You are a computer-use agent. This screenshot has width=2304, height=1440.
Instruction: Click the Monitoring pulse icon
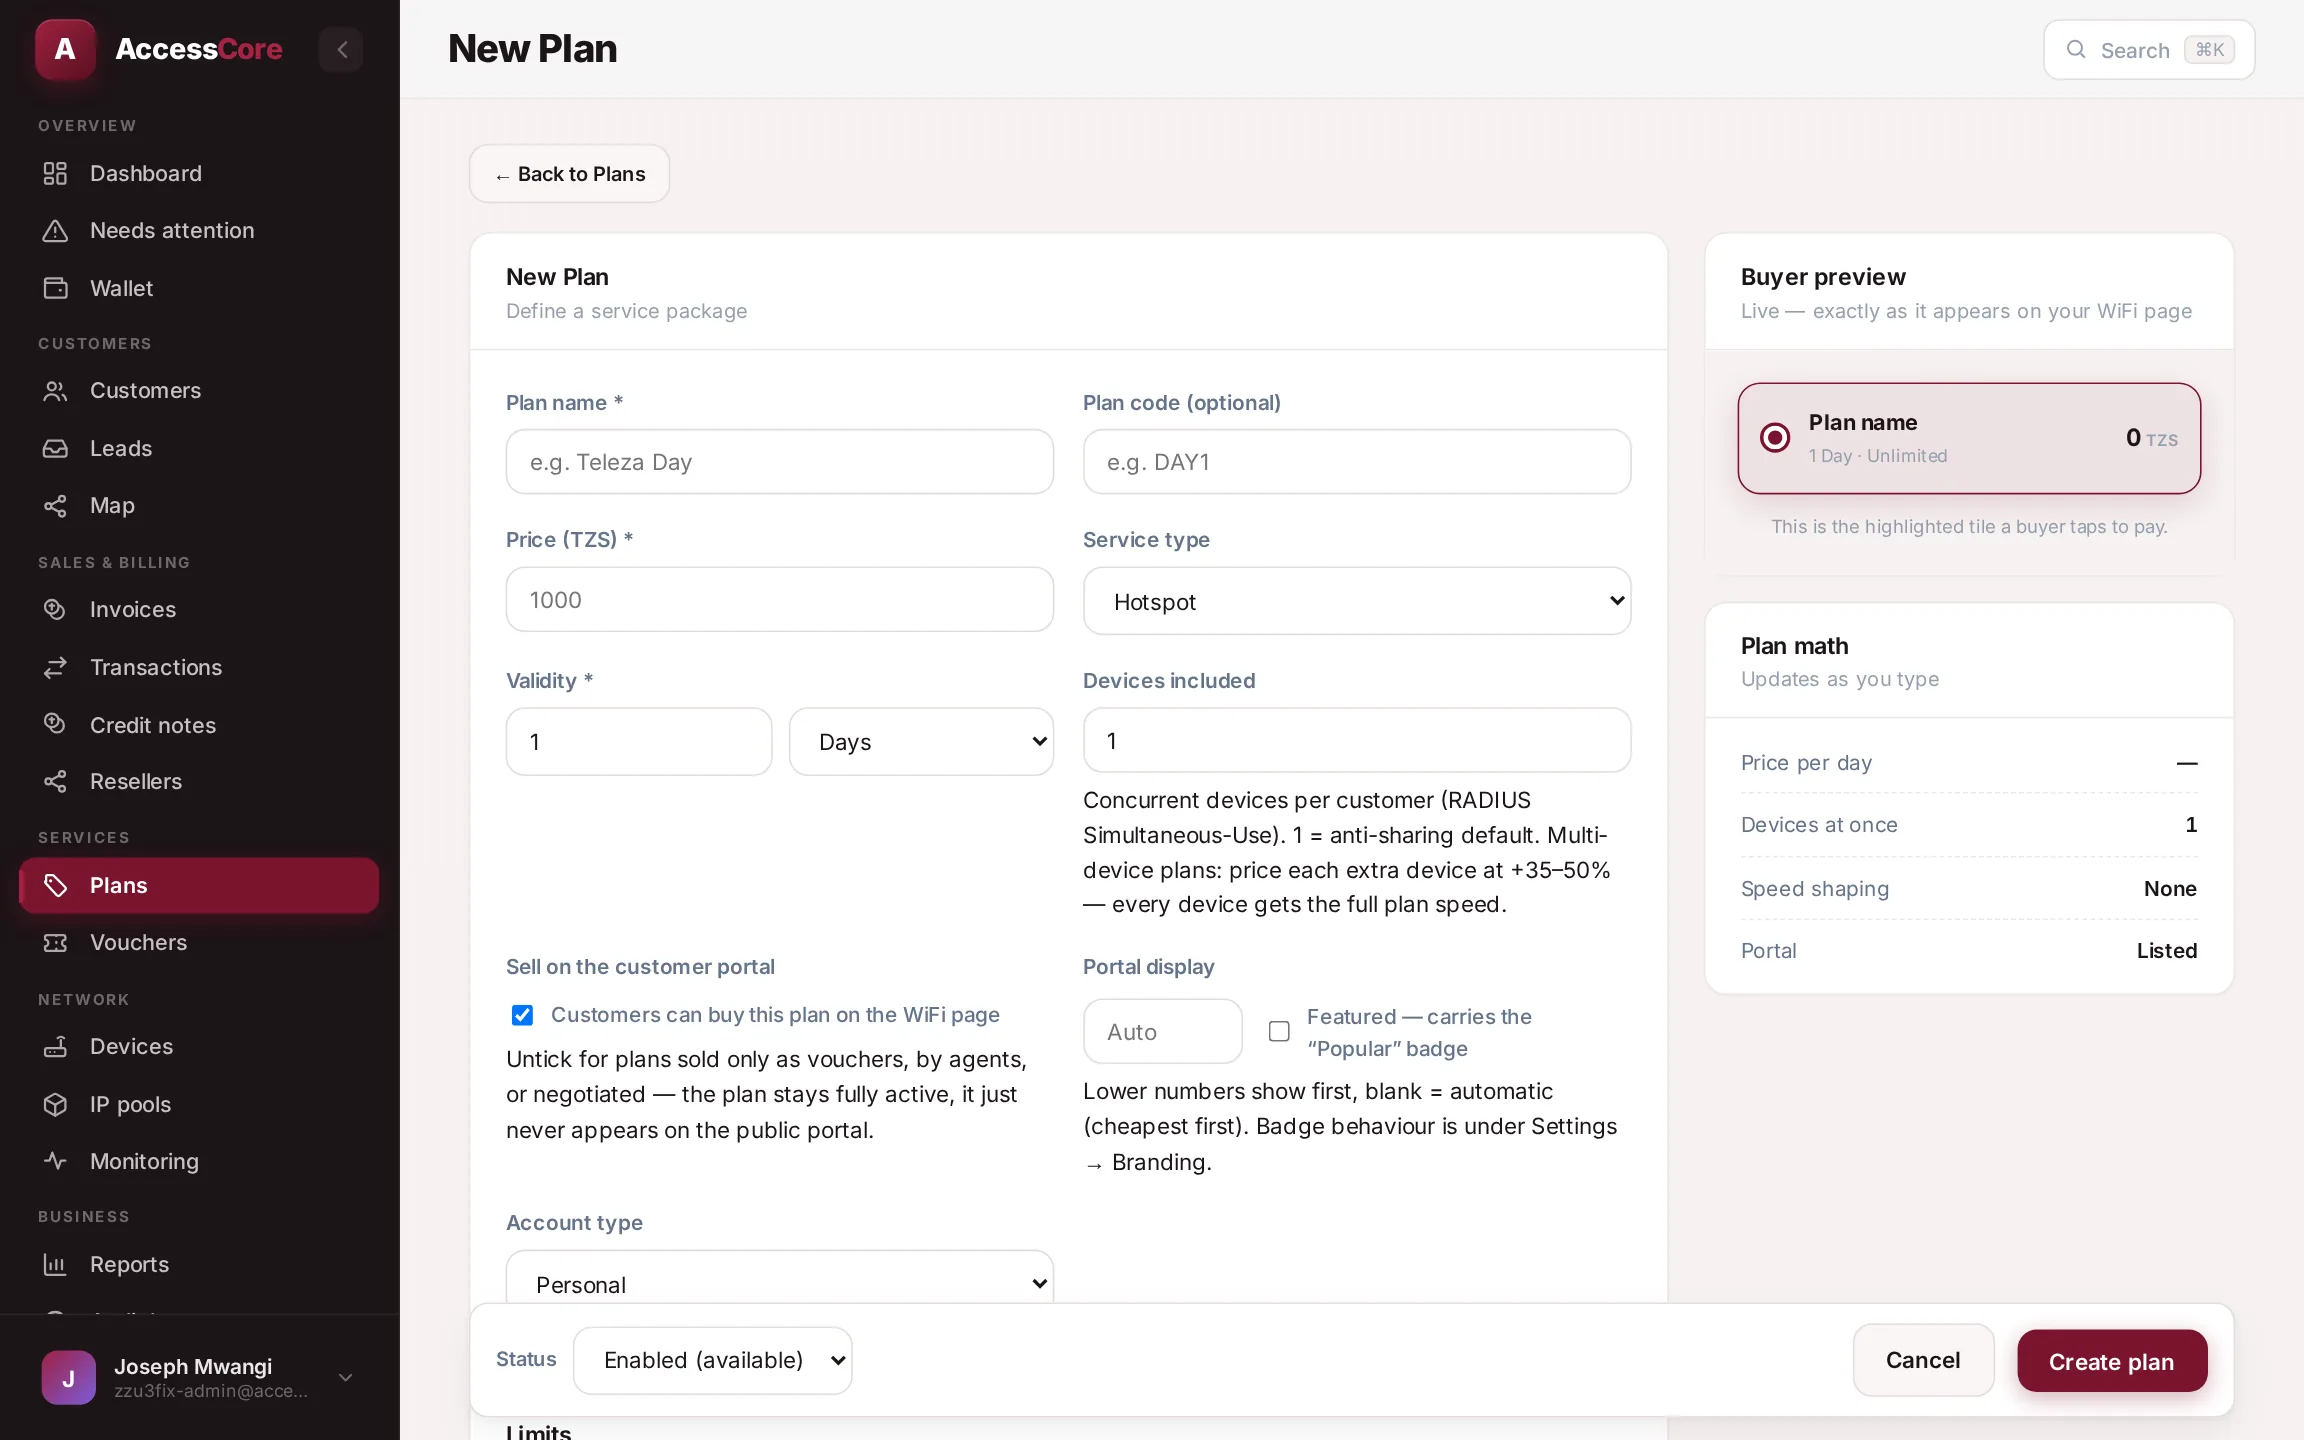[55, 1161]
